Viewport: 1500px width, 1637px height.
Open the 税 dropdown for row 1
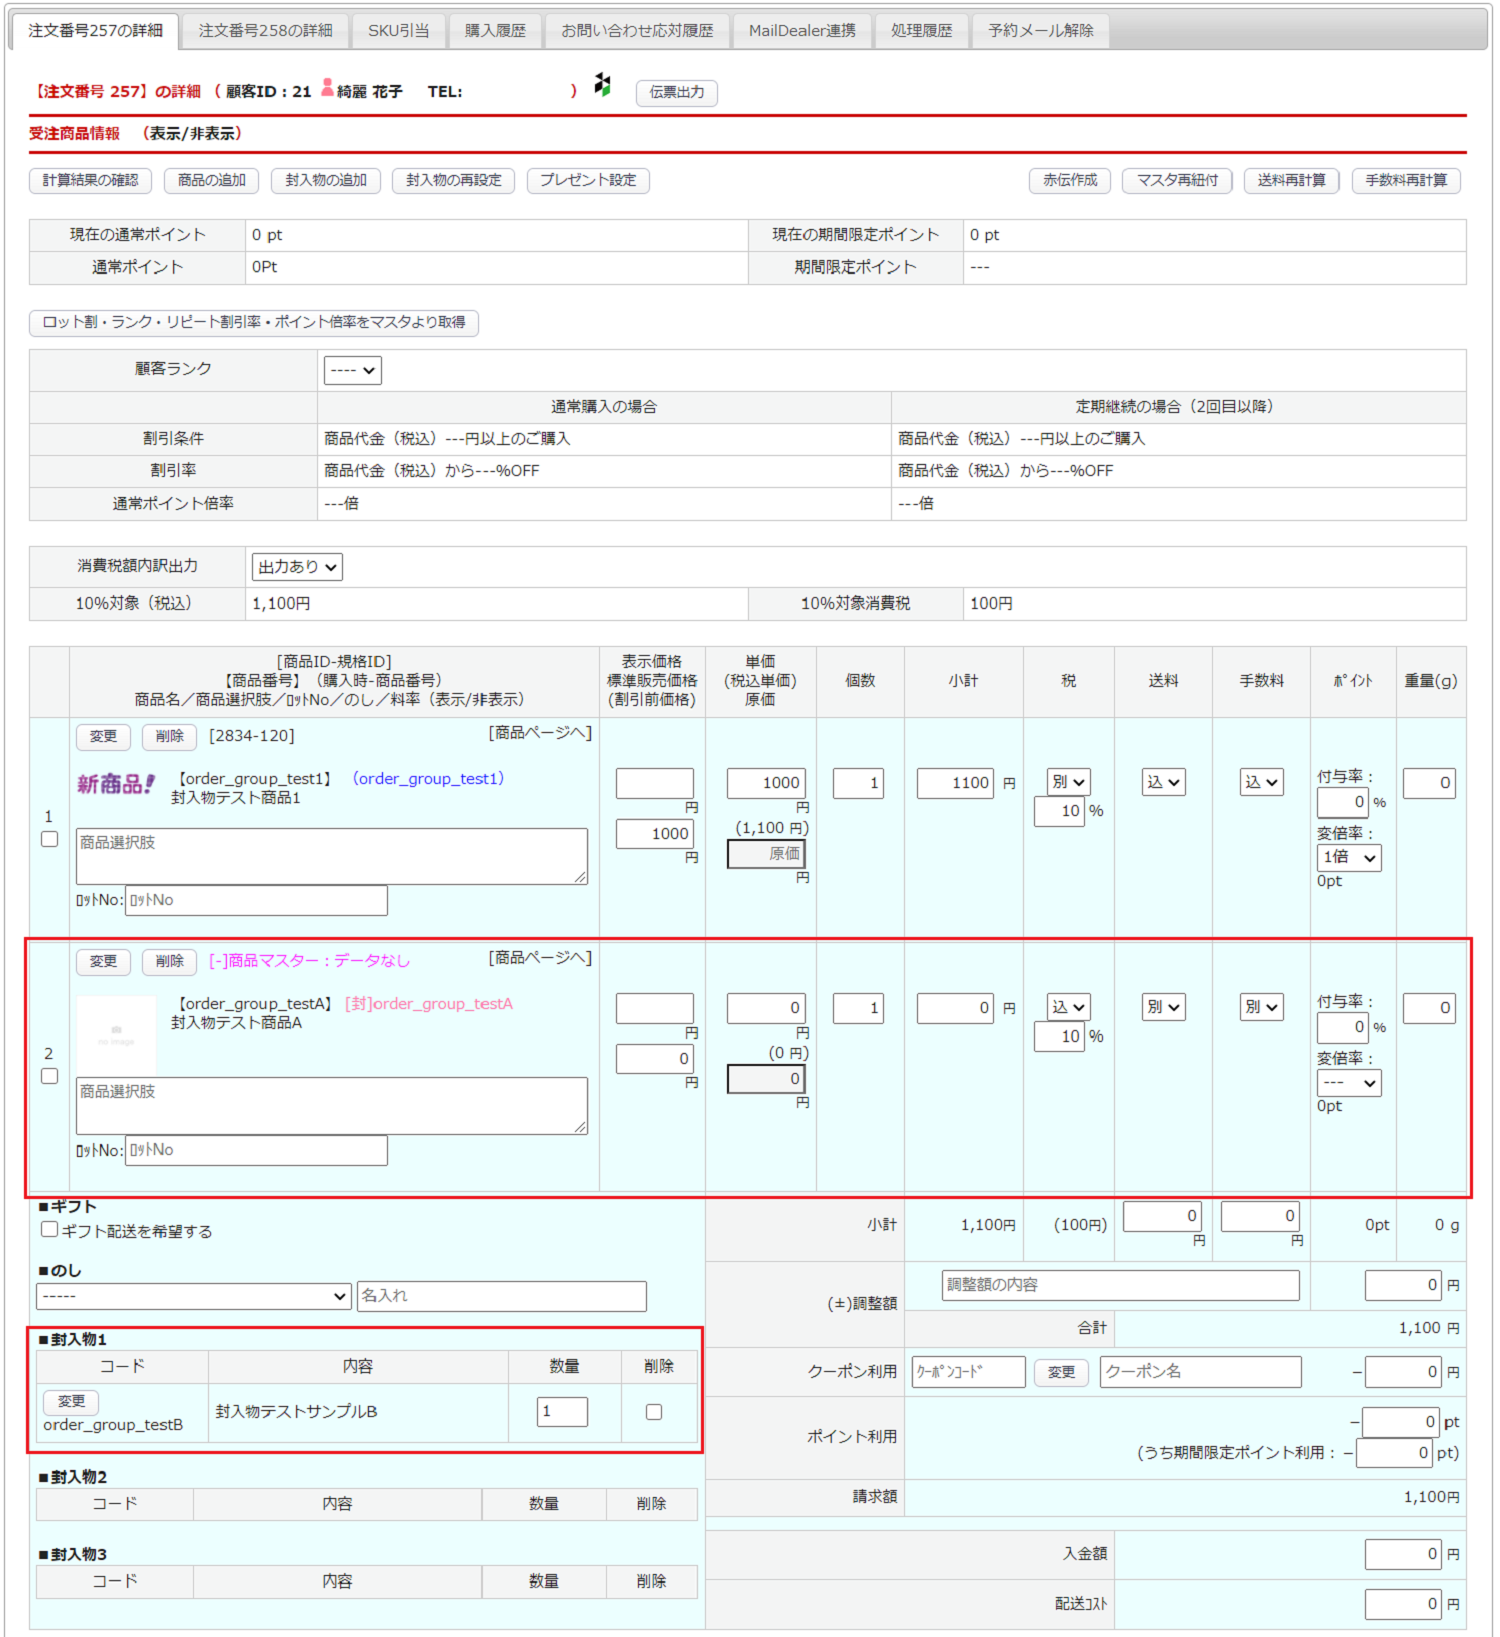1068,782
